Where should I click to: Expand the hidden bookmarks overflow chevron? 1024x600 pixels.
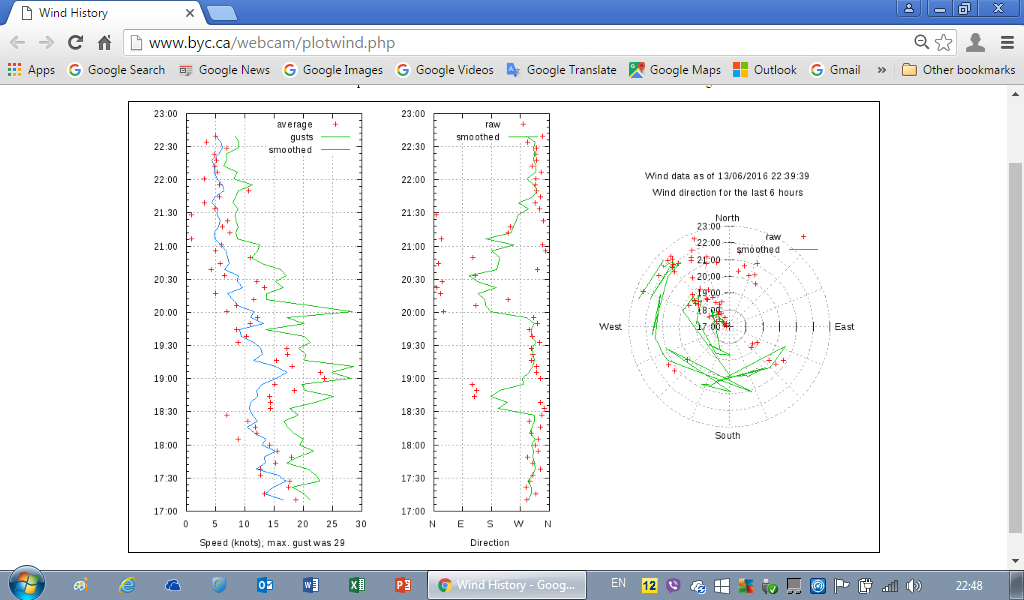882,70
